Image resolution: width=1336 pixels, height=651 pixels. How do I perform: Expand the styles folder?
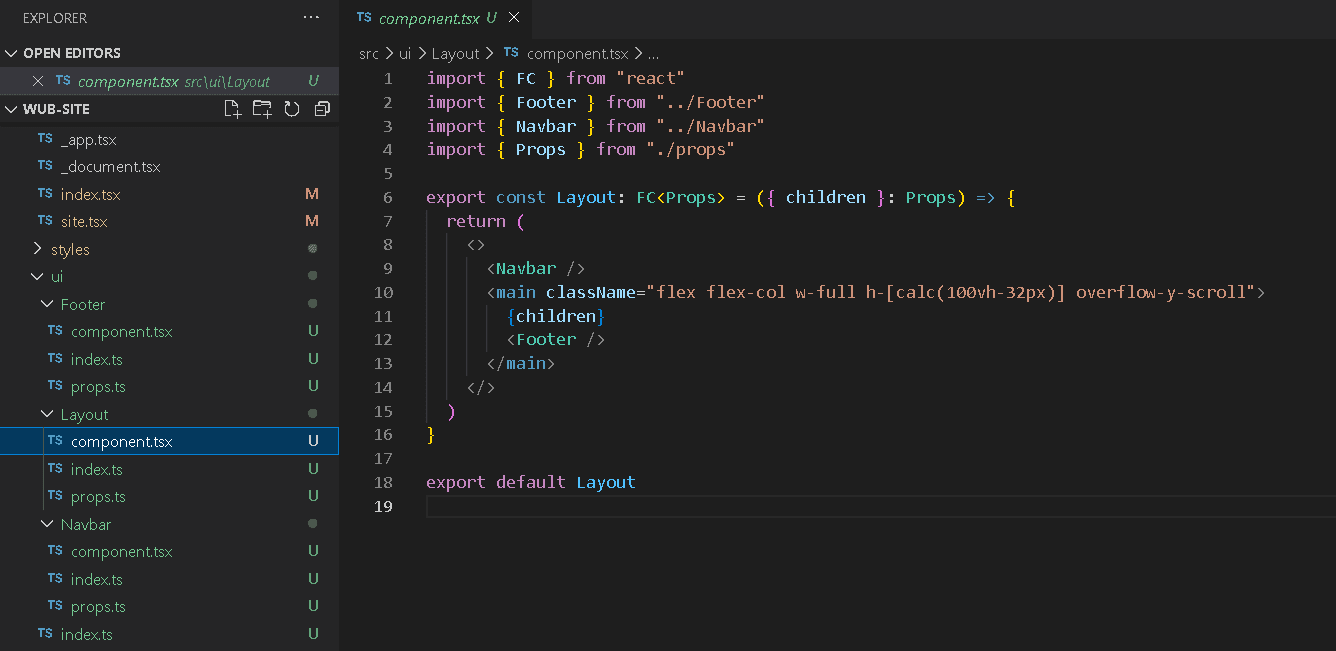[70, 249]
